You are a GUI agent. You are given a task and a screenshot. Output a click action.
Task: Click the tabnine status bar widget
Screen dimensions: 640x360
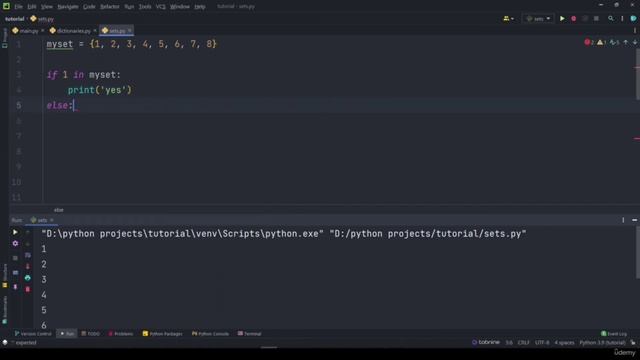point(486,342)
